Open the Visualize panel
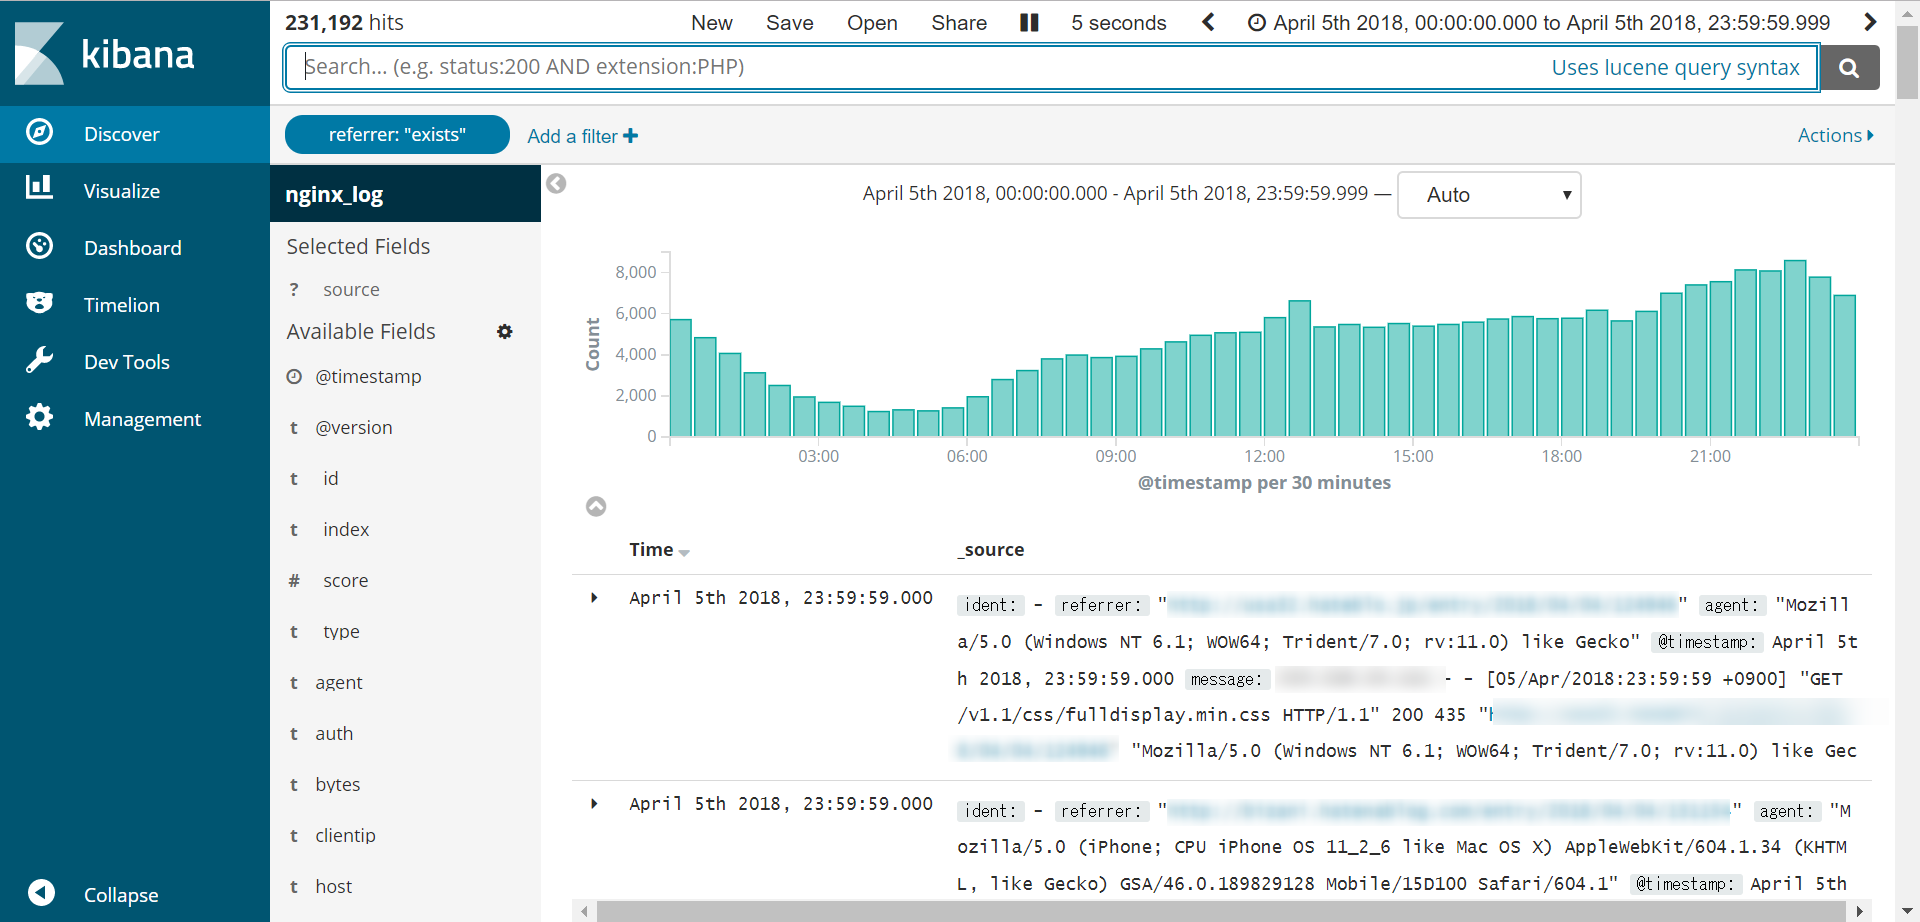Viewport: 1920px width, 922px height. tap(121, 190)
